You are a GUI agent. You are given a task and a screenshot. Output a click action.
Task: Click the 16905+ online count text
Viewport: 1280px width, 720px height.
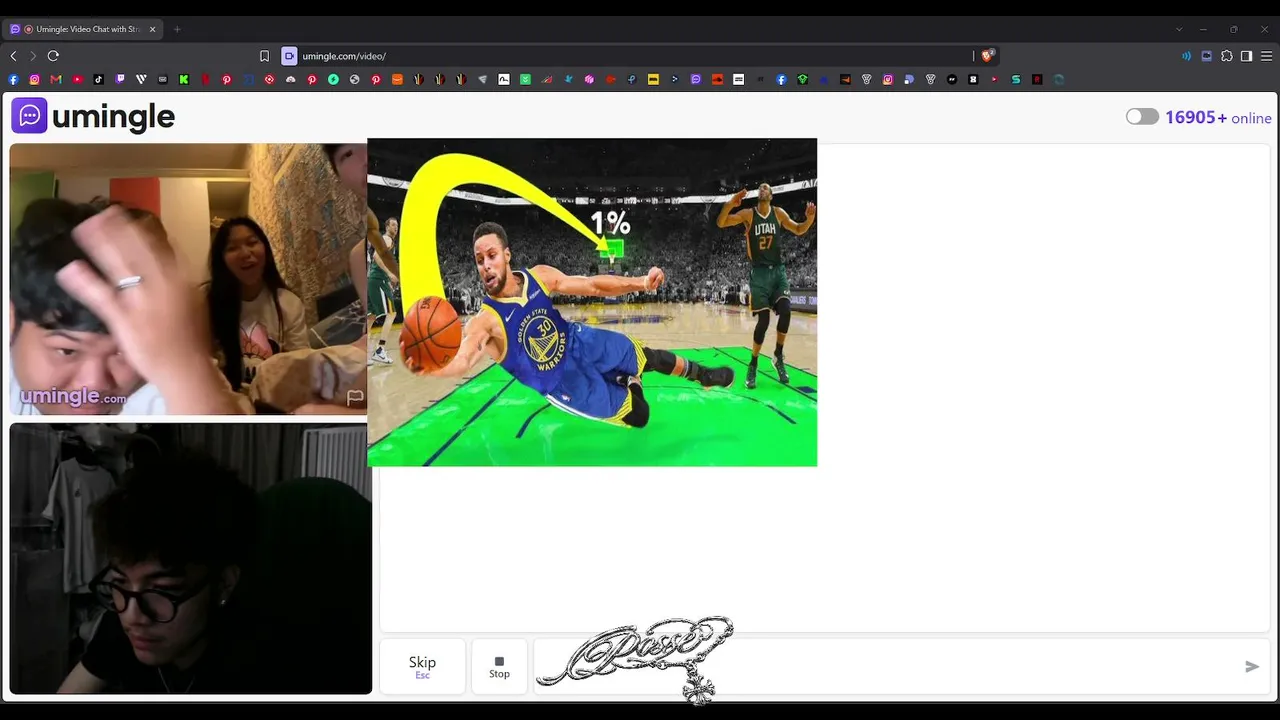point(1218,117)
